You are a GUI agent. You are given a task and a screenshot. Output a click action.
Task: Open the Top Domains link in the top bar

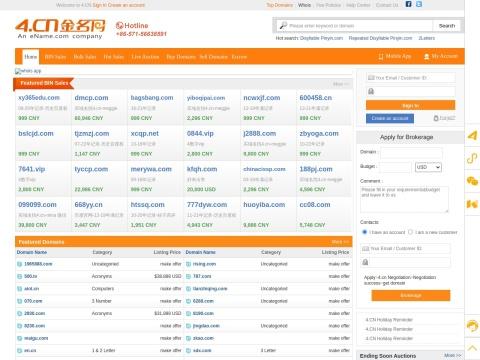[x=279, y=5]
